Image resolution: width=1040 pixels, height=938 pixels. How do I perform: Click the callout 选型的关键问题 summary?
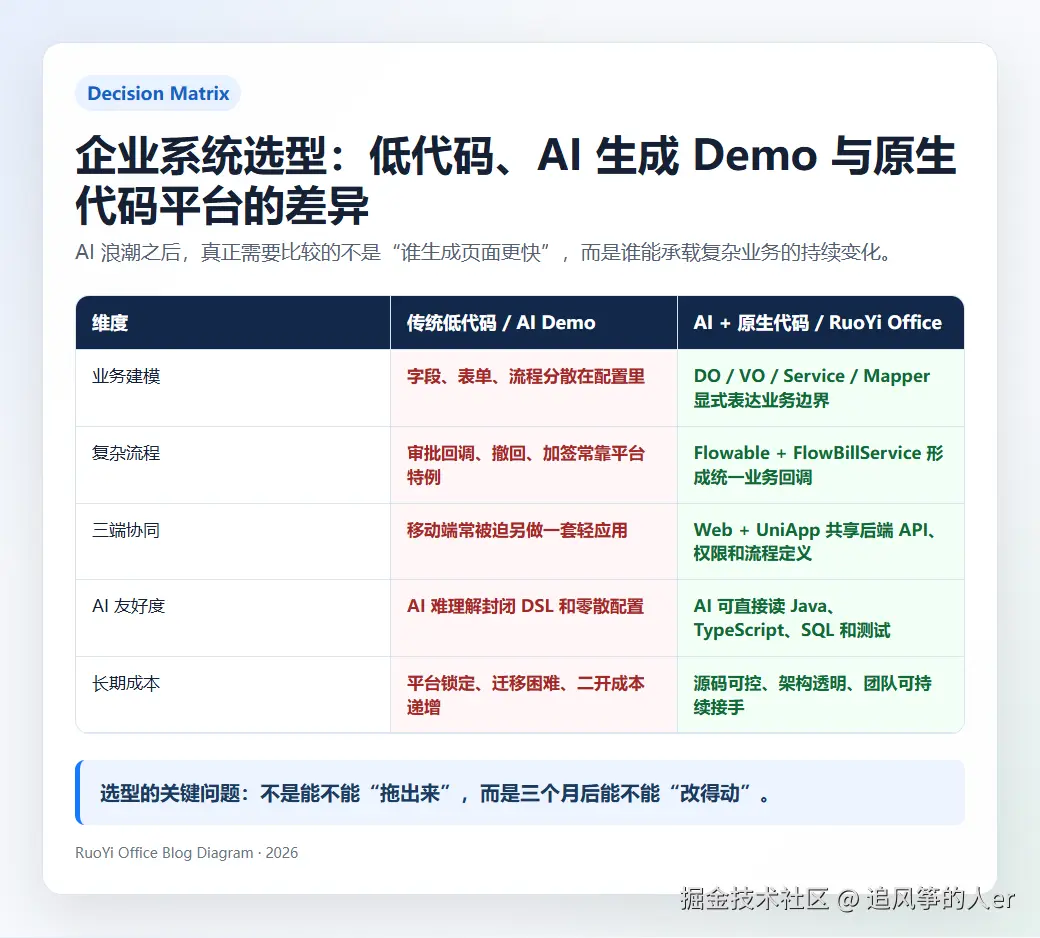tap(520, 793)
